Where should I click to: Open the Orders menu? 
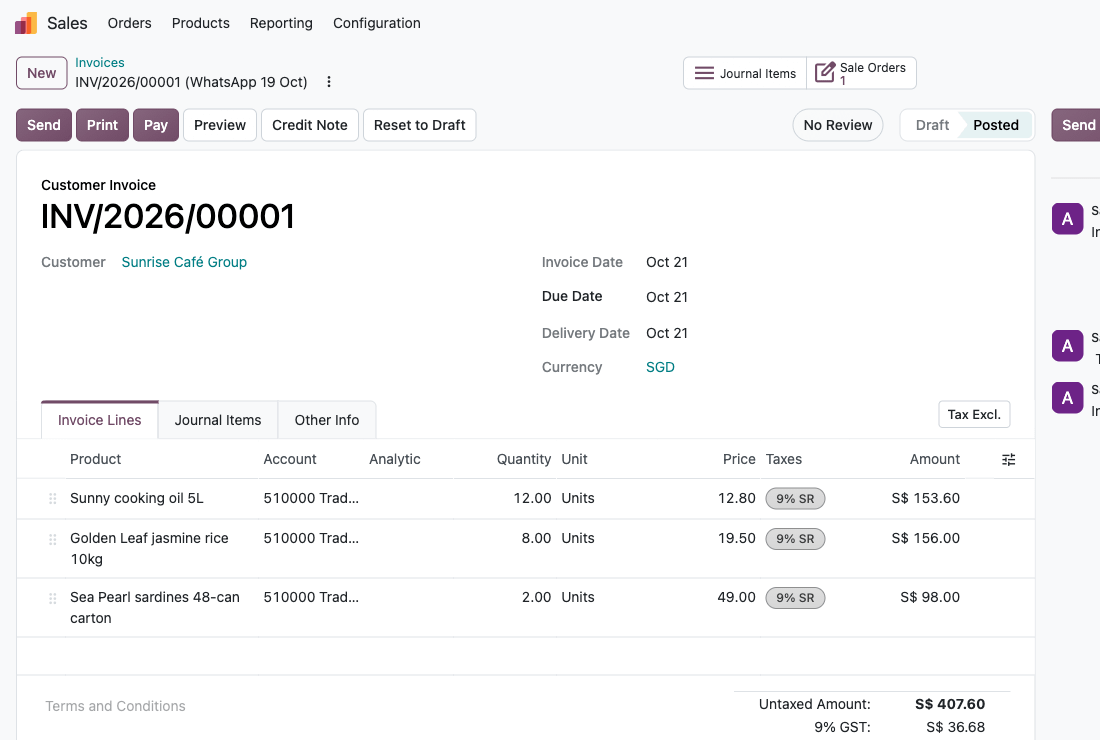coord(129,23)
